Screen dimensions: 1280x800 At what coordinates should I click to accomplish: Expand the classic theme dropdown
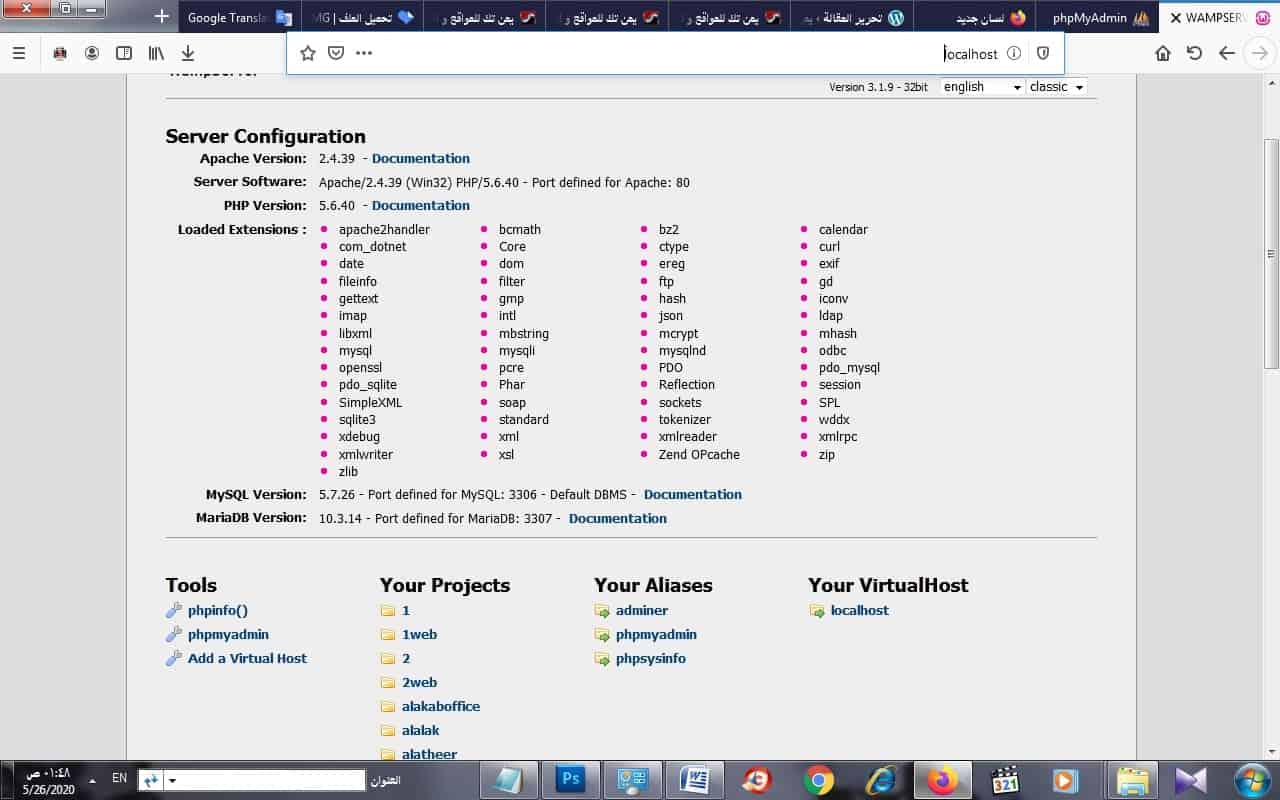(x=1056, y=87)
